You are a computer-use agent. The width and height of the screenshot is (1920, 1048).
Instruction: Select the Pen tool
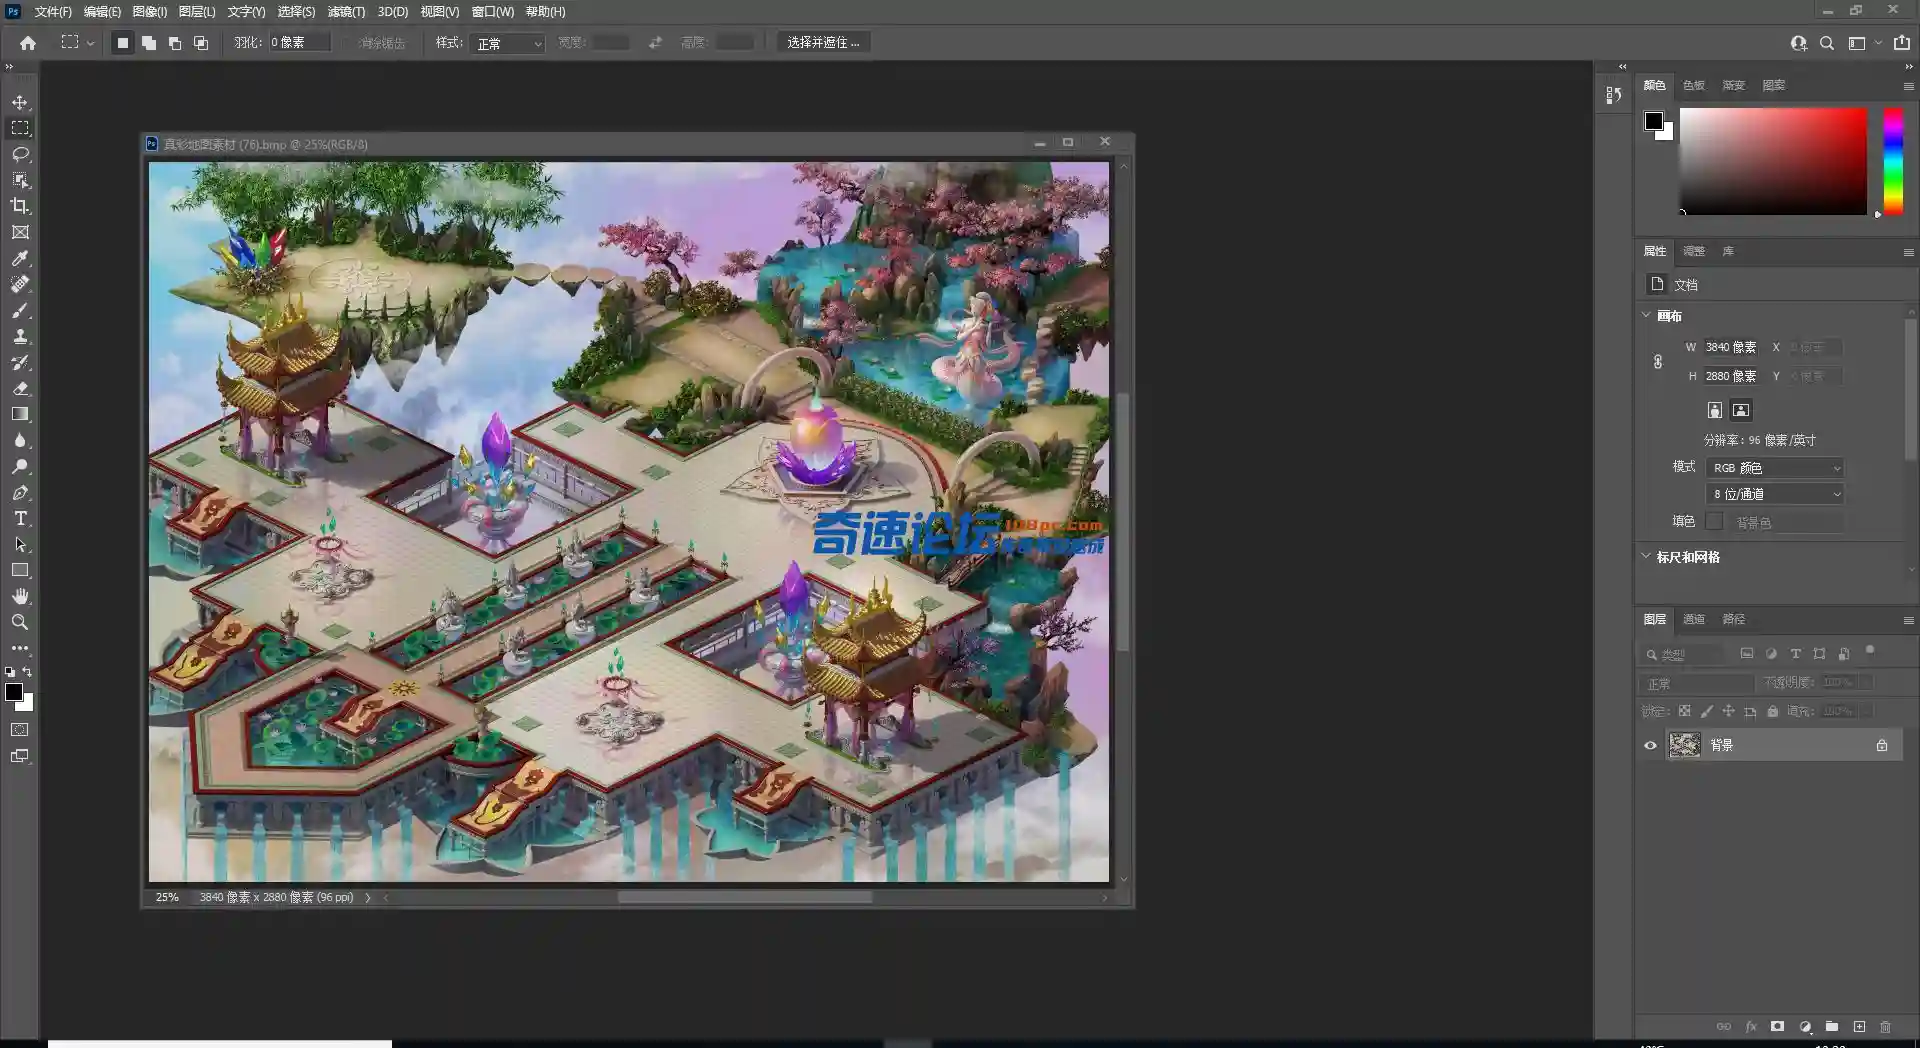point(20,492)
